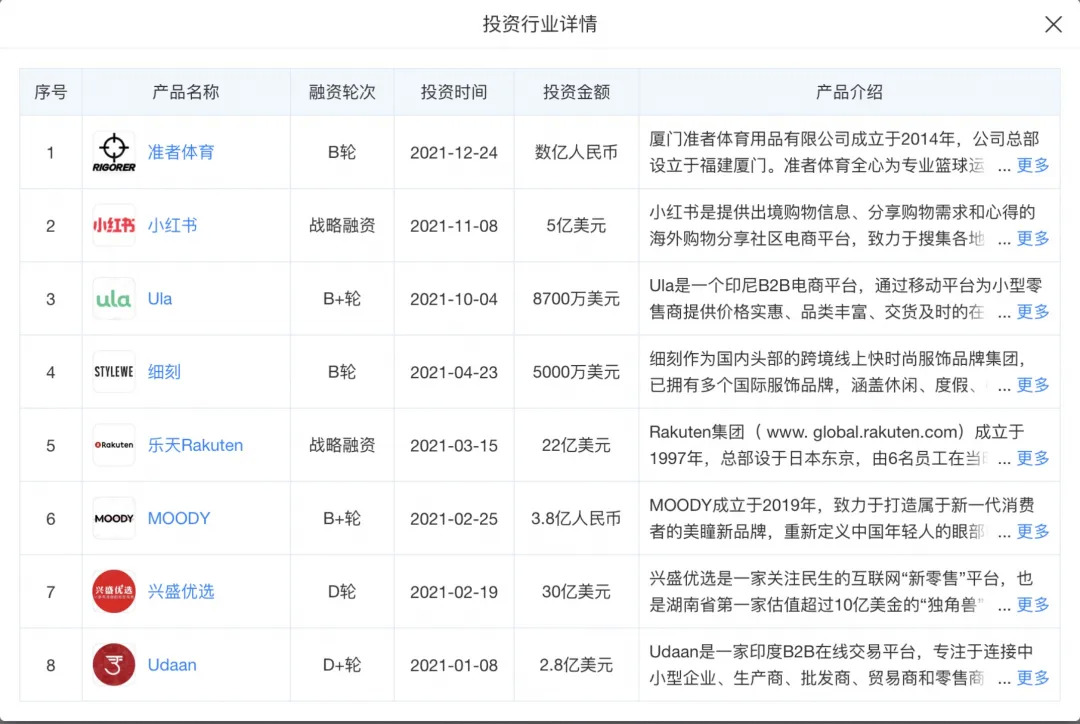
Task: Click the 产品介绍 column header
Action: tap(849, 92)
